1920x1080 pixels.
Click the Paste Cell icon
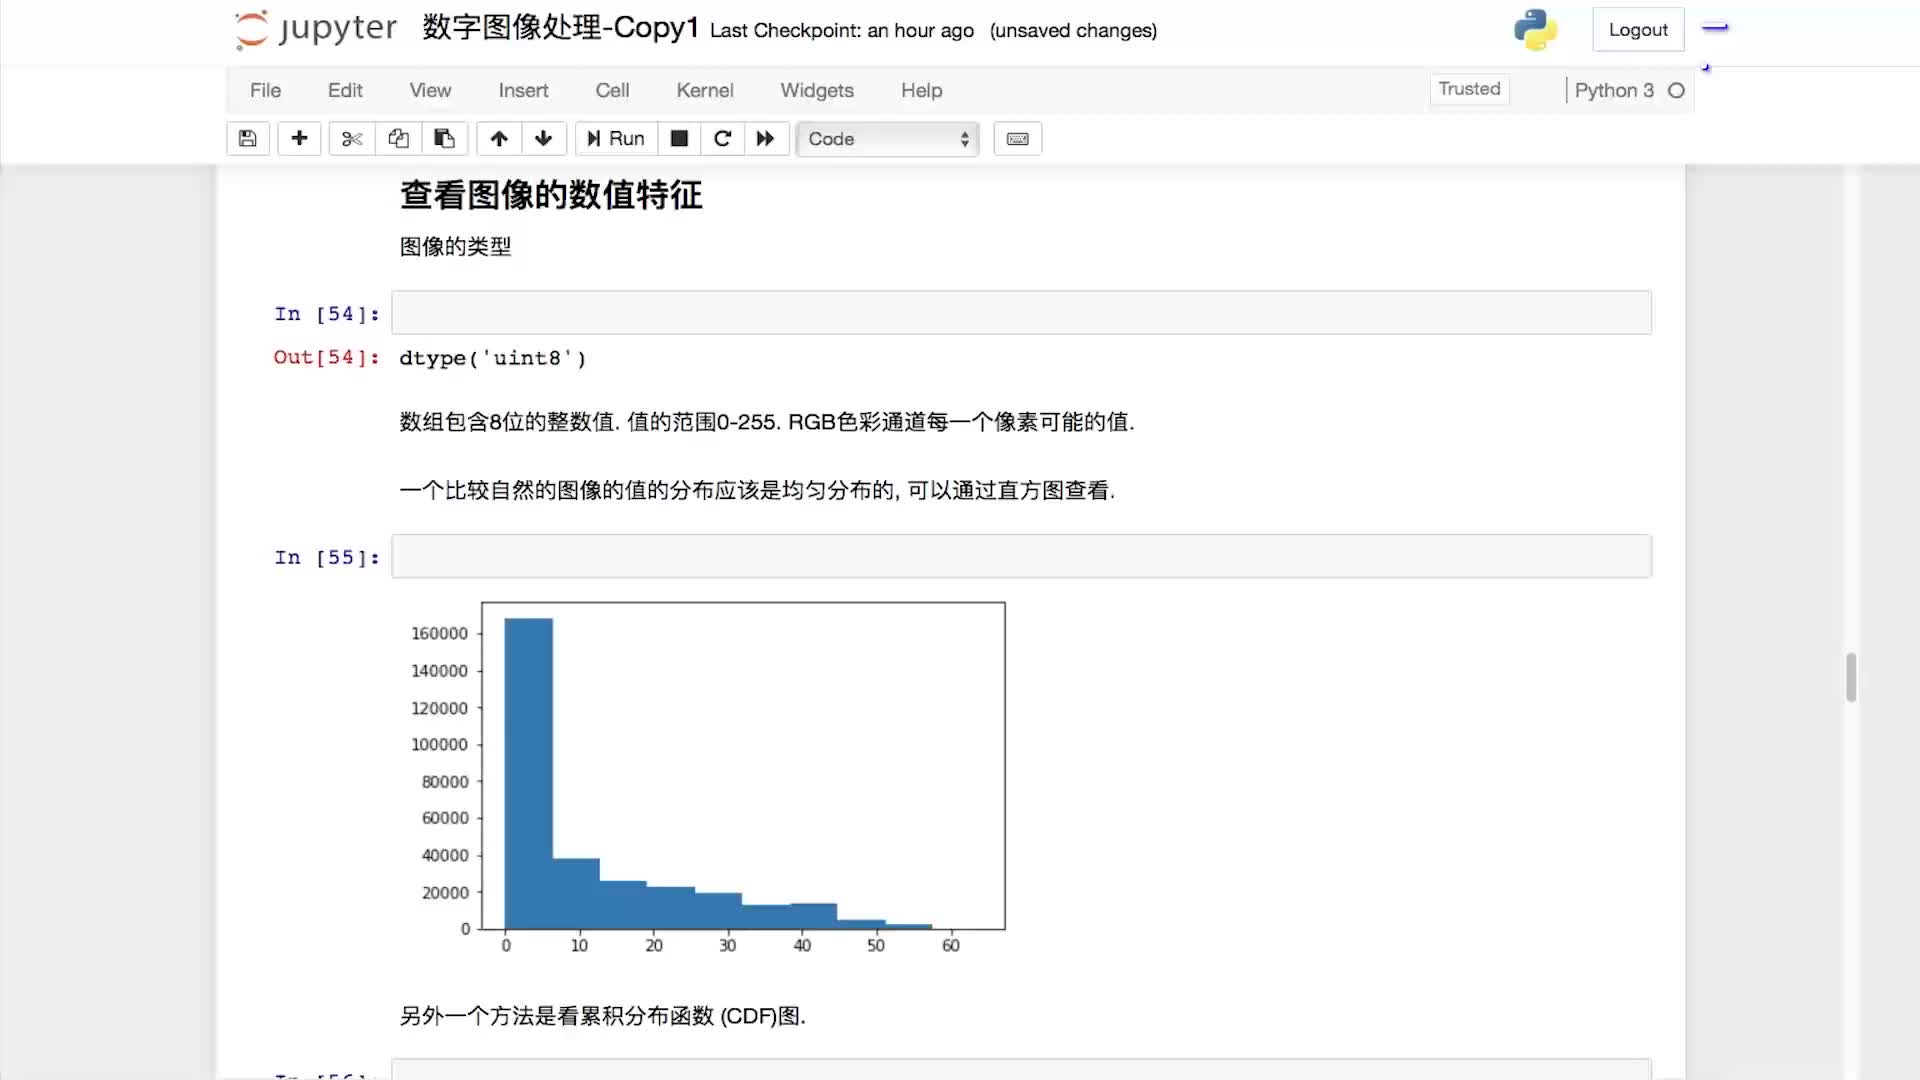(x=444, y=138)
